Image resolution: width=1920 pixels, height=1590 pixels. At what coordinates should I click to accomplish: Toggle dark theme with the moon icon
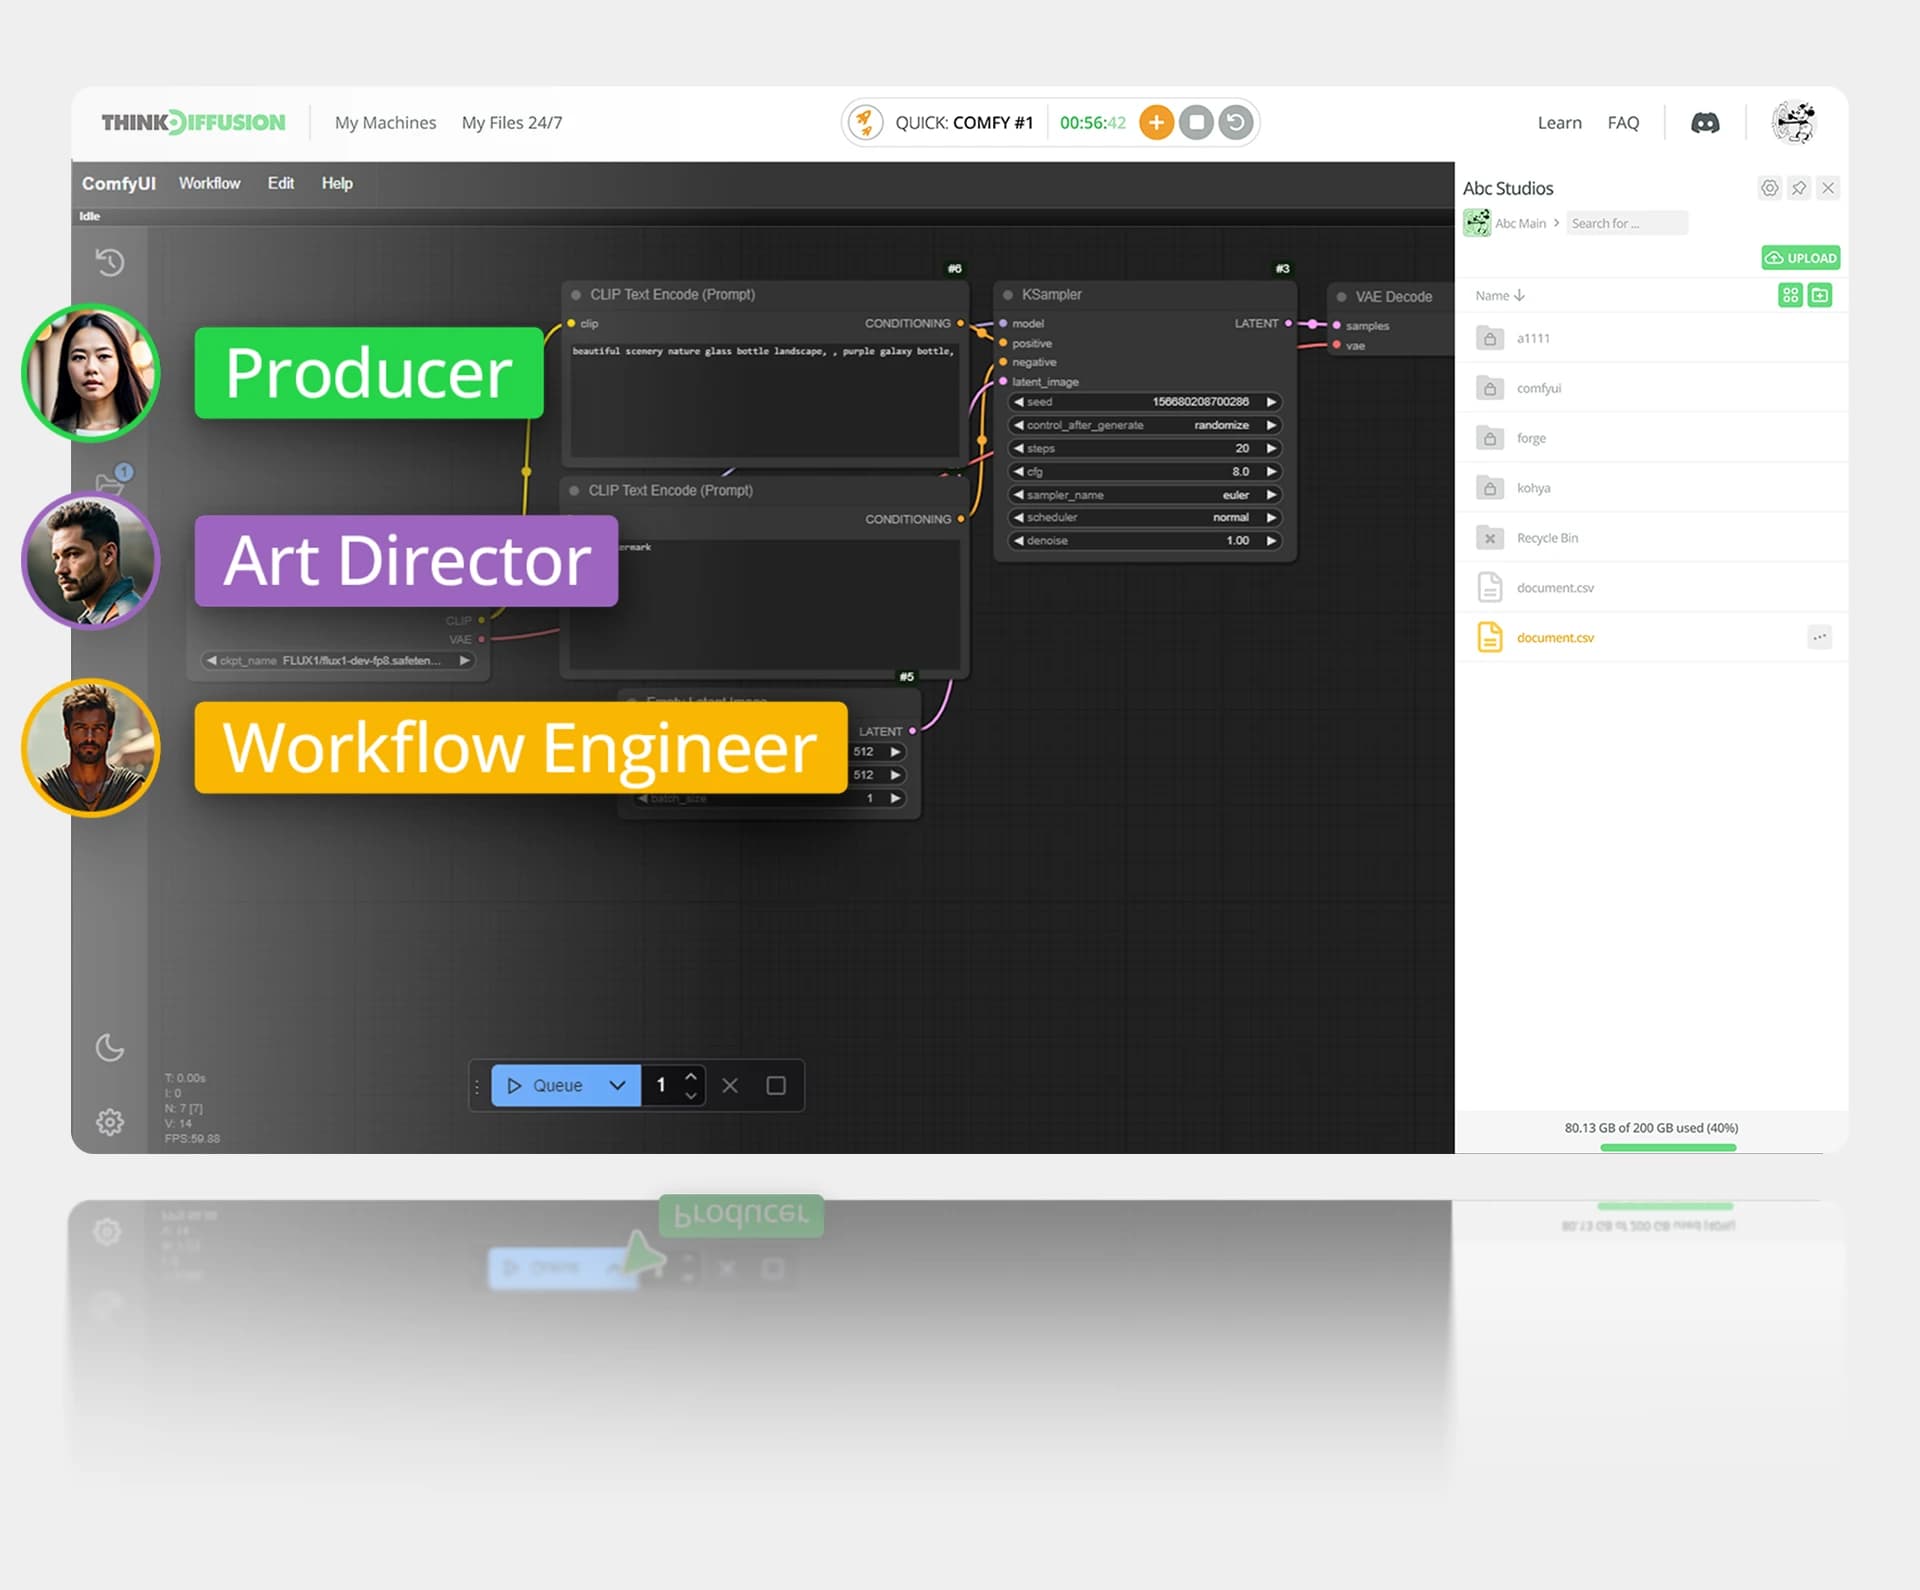[x=110, y=1047]
